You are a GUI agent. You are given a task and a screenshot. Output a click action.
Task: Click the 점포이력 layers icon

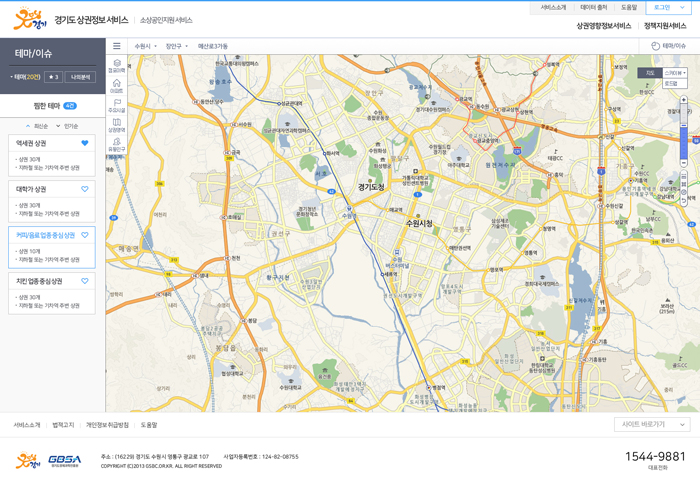(116, 65)
